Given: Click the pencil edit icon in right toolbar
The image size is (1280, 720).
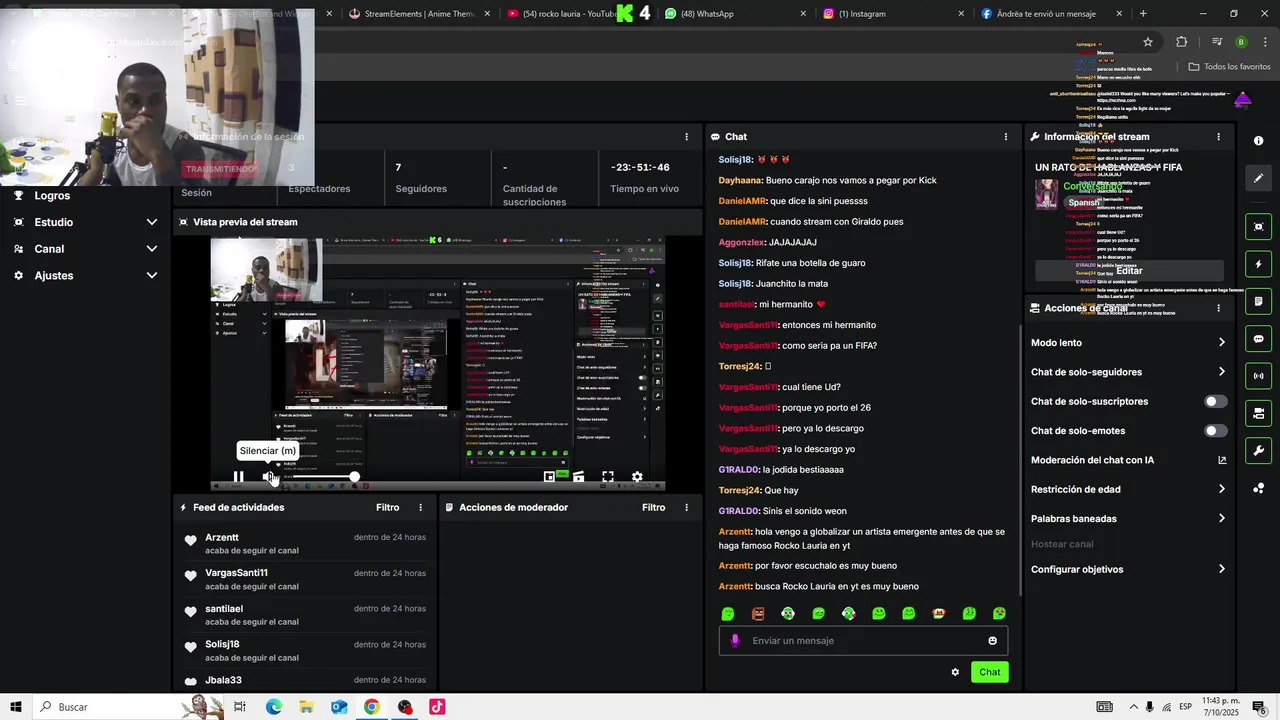Looking at the screenshot, I should 1259,178.
